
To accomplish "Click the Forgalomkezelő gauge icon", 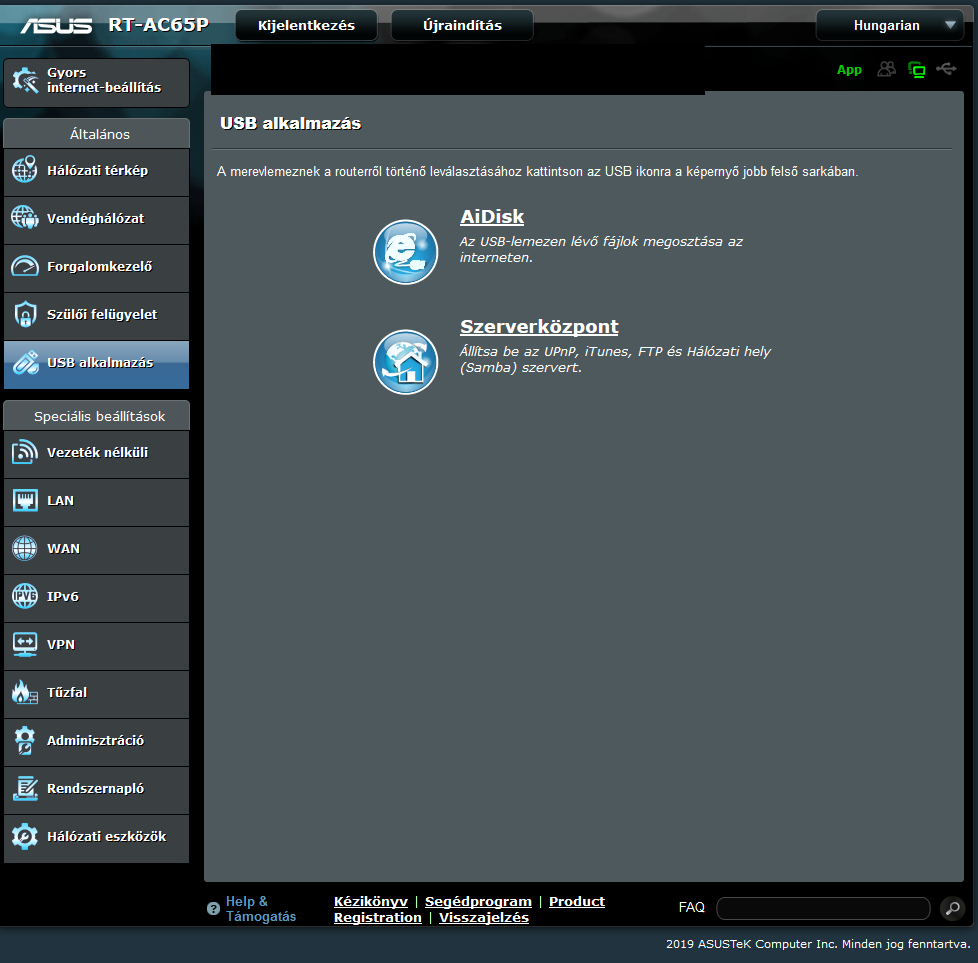I will click(25, 266).
